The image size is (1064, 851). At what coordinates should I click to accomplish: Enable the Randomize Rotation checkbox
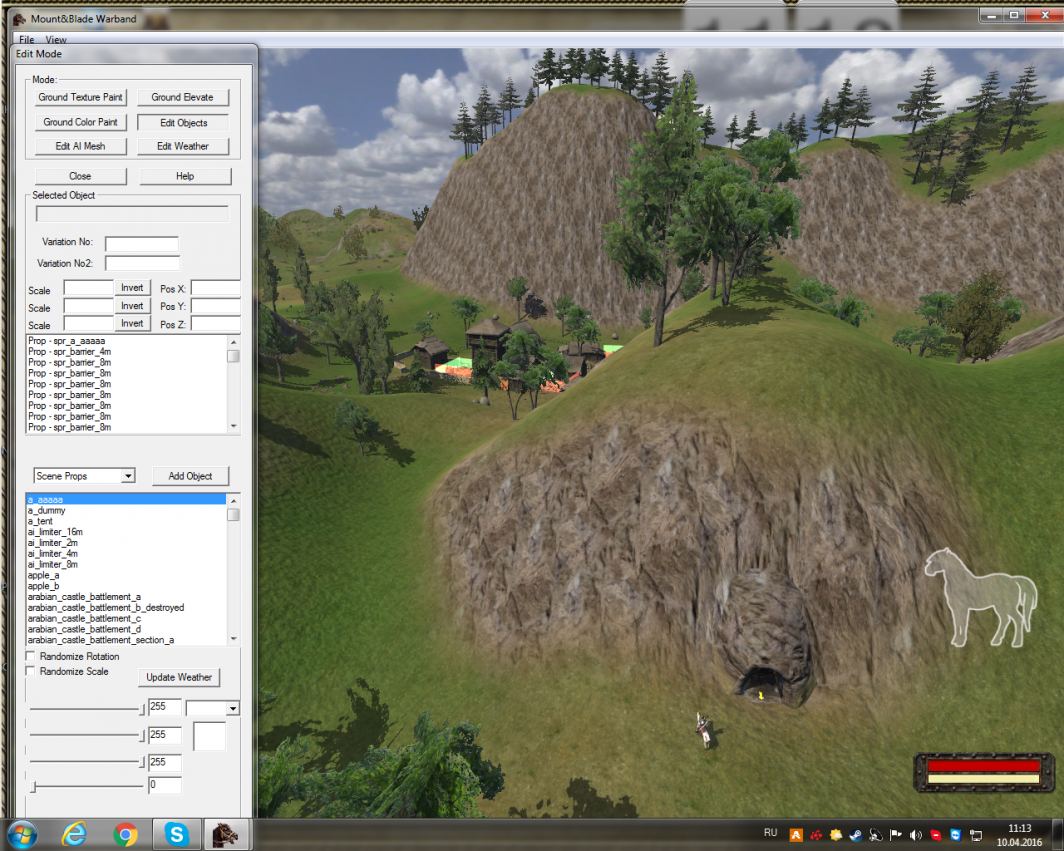[x=30, y=657]
